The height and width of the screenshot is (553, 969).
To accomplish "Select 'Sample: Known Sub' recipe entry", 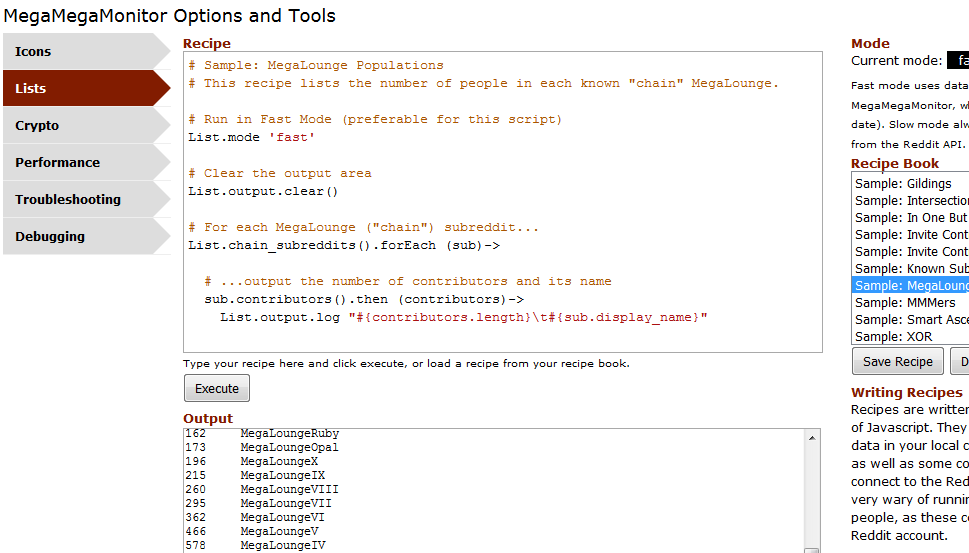I will [908, 269].
